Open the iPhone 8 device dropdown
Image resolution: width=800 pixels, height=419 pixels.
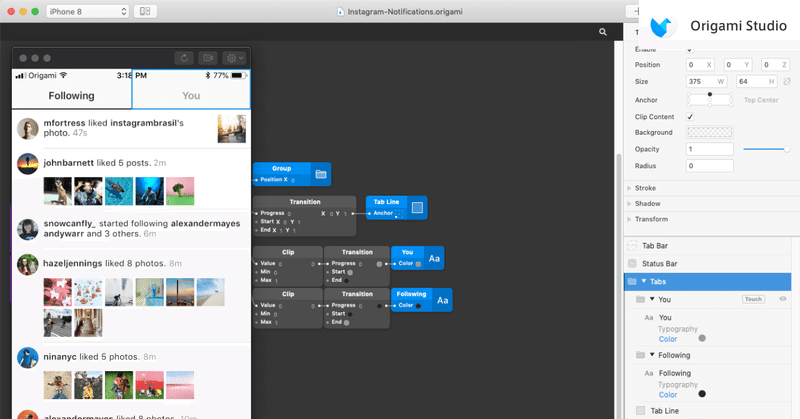click(87, 11)
